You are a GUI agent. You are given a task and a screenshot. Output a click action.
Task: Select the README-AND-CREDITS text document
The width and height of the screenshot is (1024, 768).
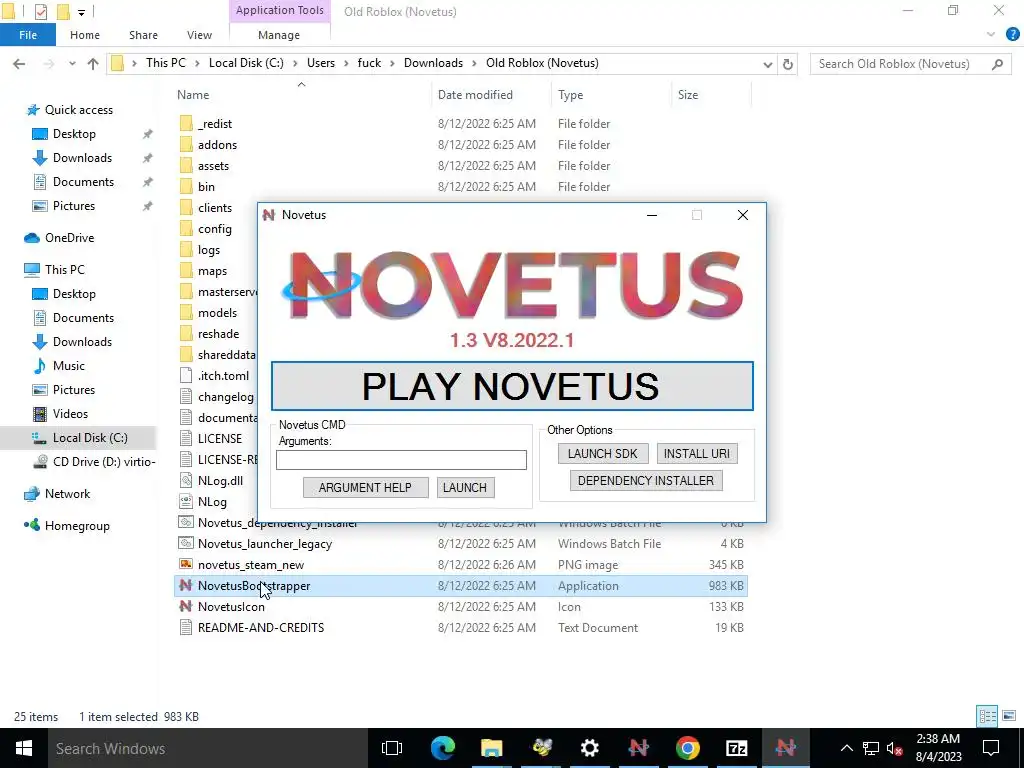[261, 628]
